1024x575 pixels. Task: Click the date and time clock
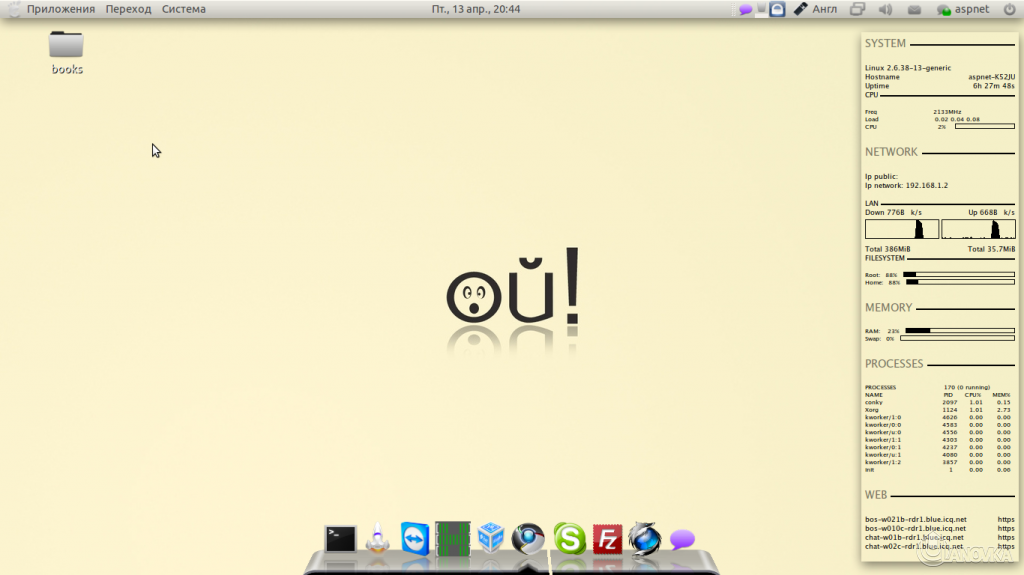[x=476, y=9]
